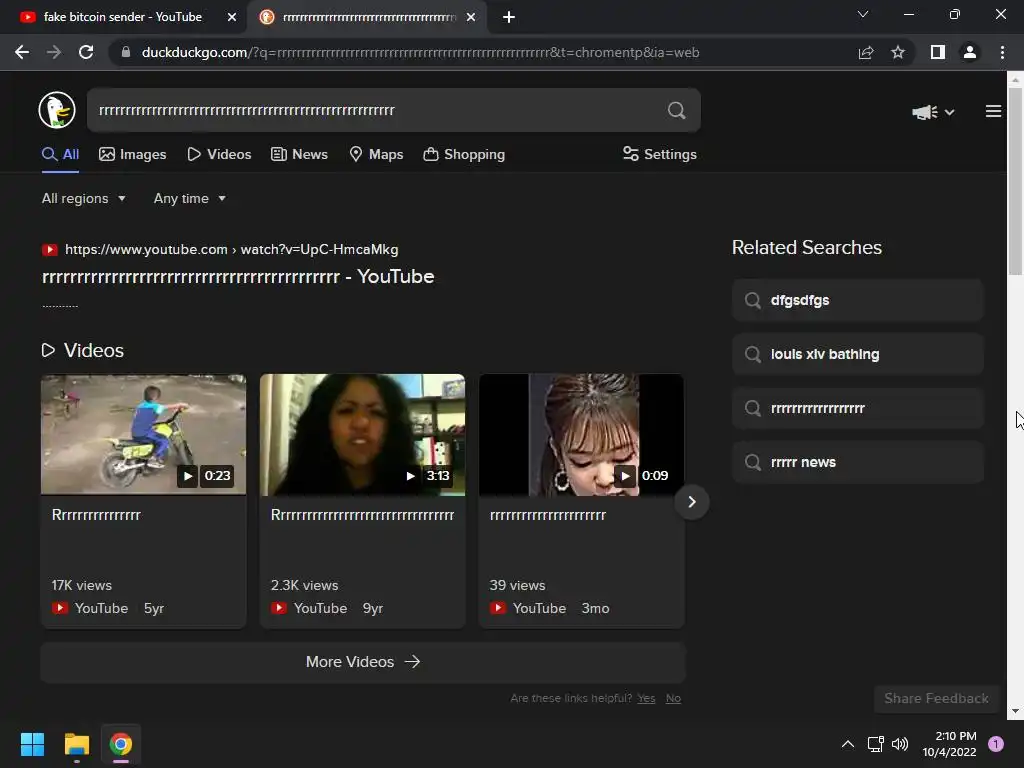Open a new tab with plus button

pyautogui.click(x=509, y=17)
